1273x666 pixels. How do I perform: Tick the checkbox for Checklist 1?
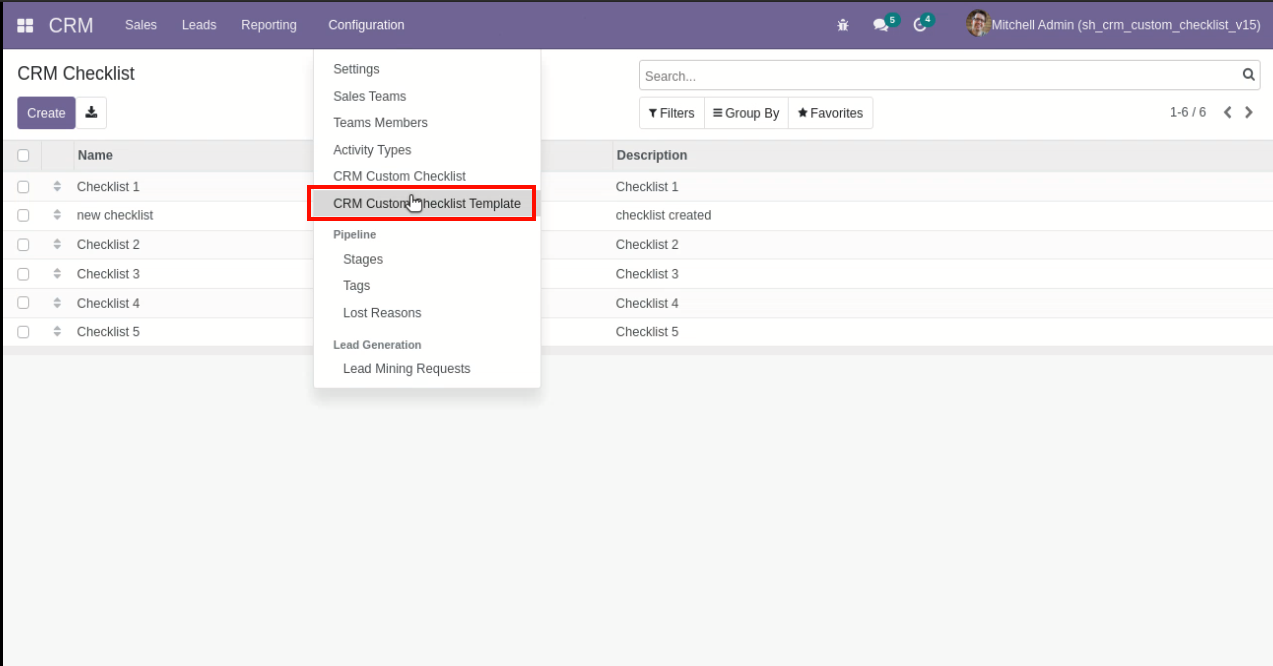coord(23,187)
